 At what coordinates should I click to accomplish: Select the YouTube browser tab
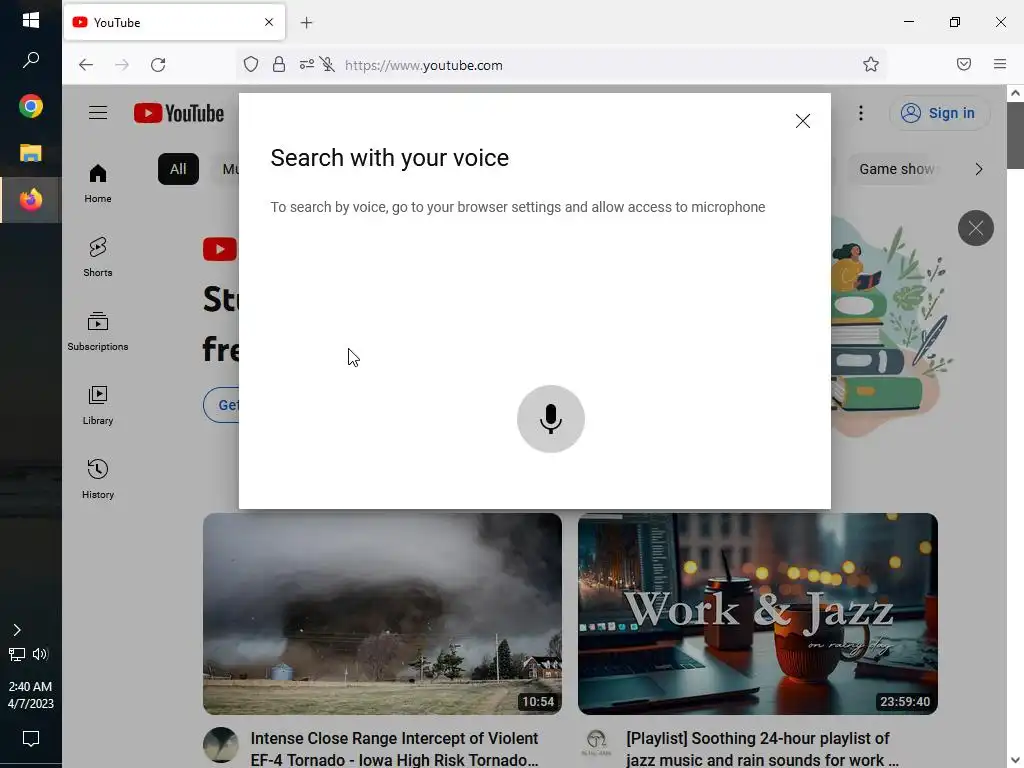click(174, 22)
